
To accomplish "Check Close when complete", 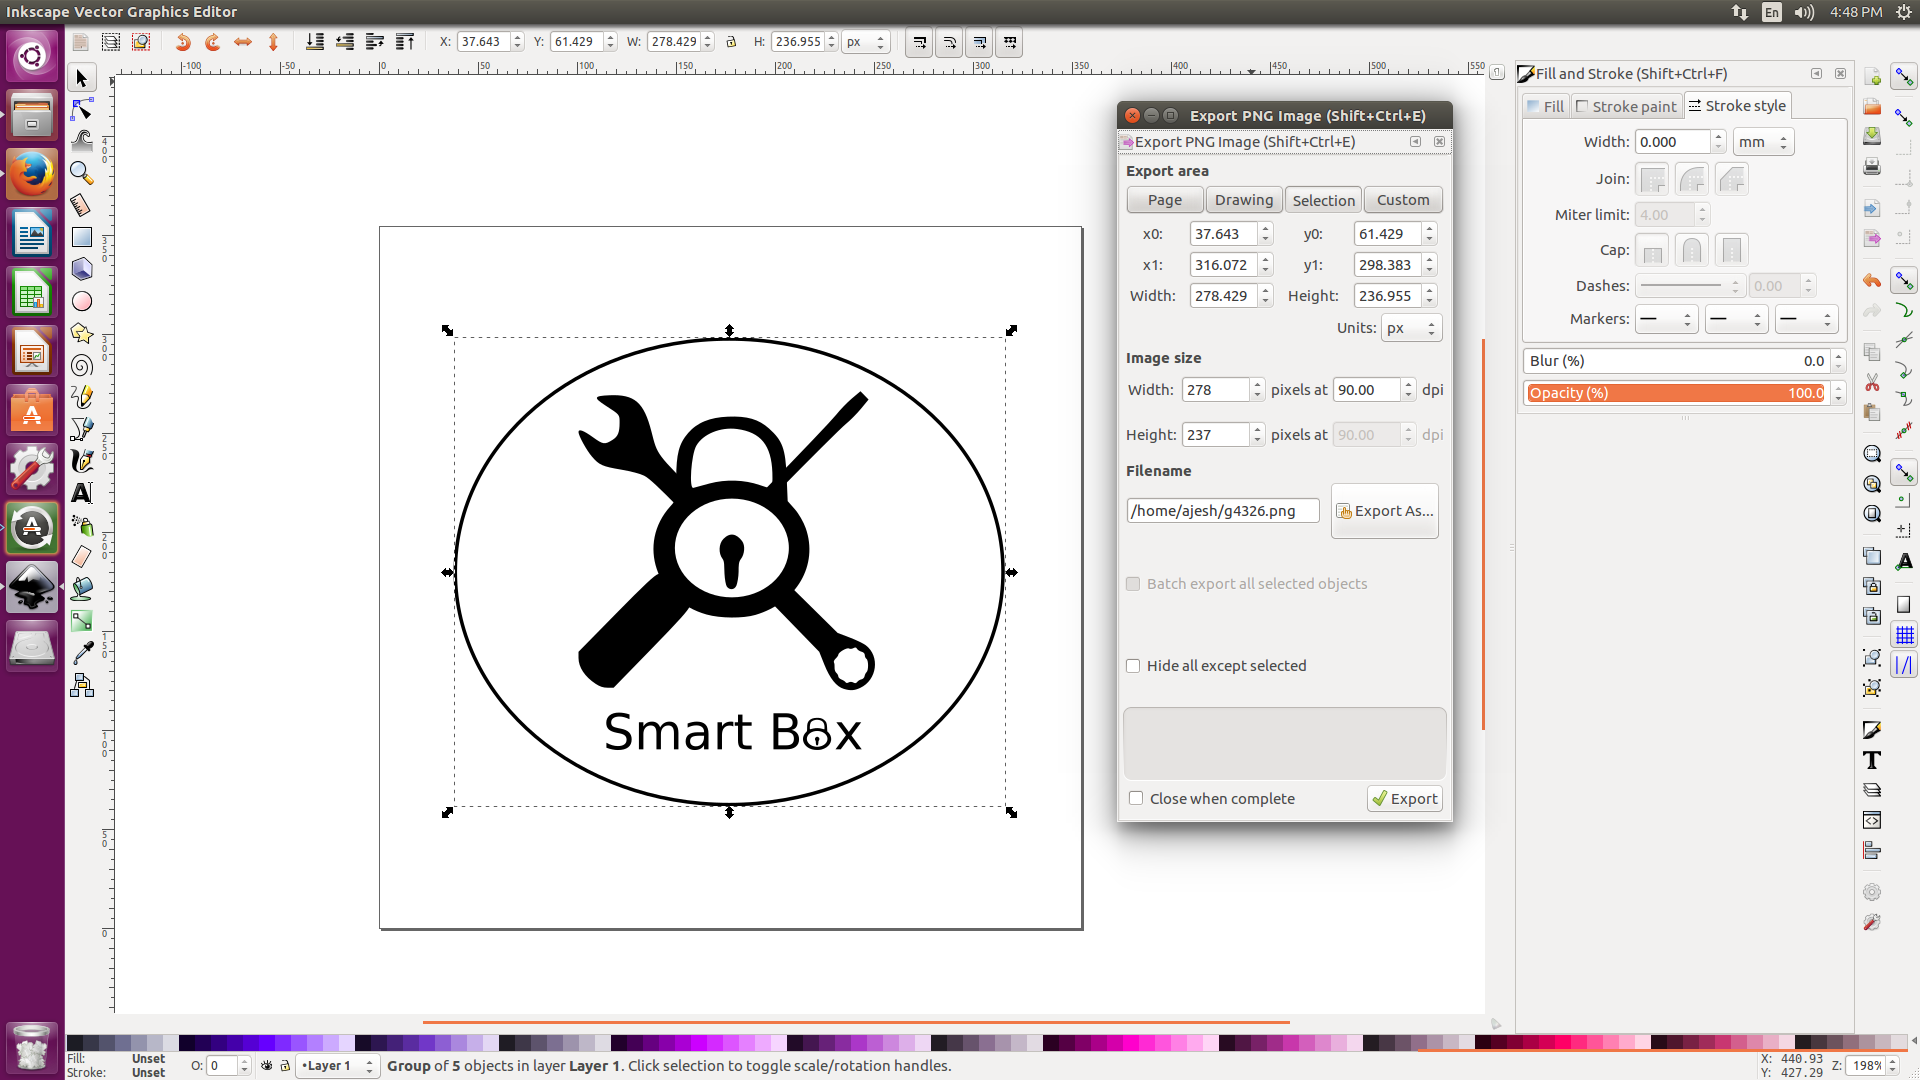I will (1136, 798).
